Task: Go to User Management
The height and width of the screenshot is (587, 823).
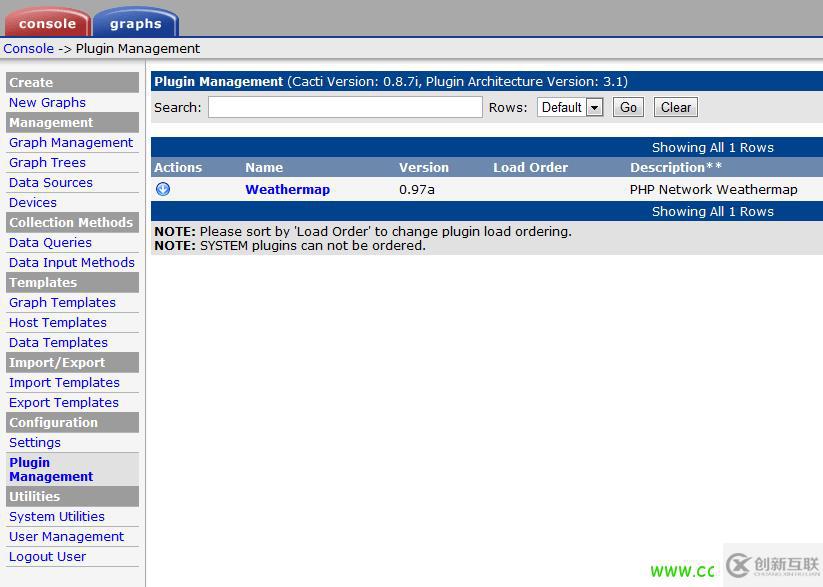Action: (66, 536)
